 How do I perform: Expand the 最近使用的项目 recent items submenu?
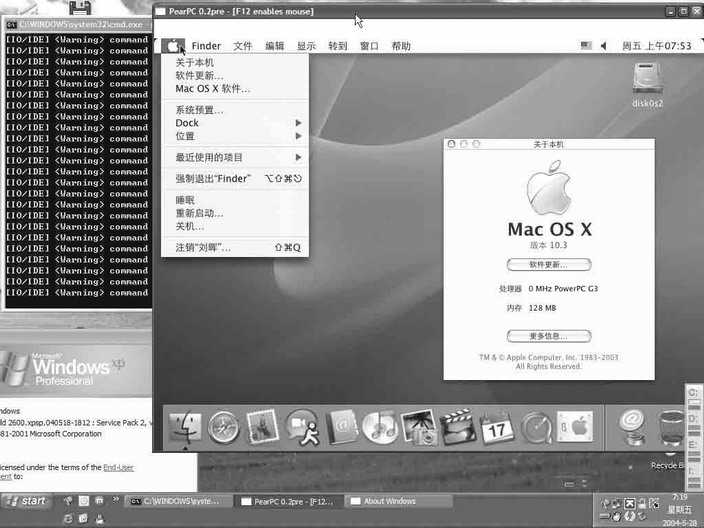click(298, 157)
